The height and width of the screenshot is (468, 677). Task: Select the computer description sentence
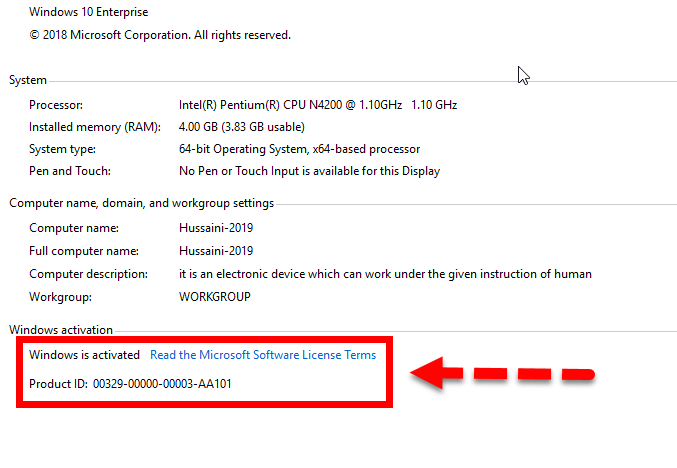385,274
